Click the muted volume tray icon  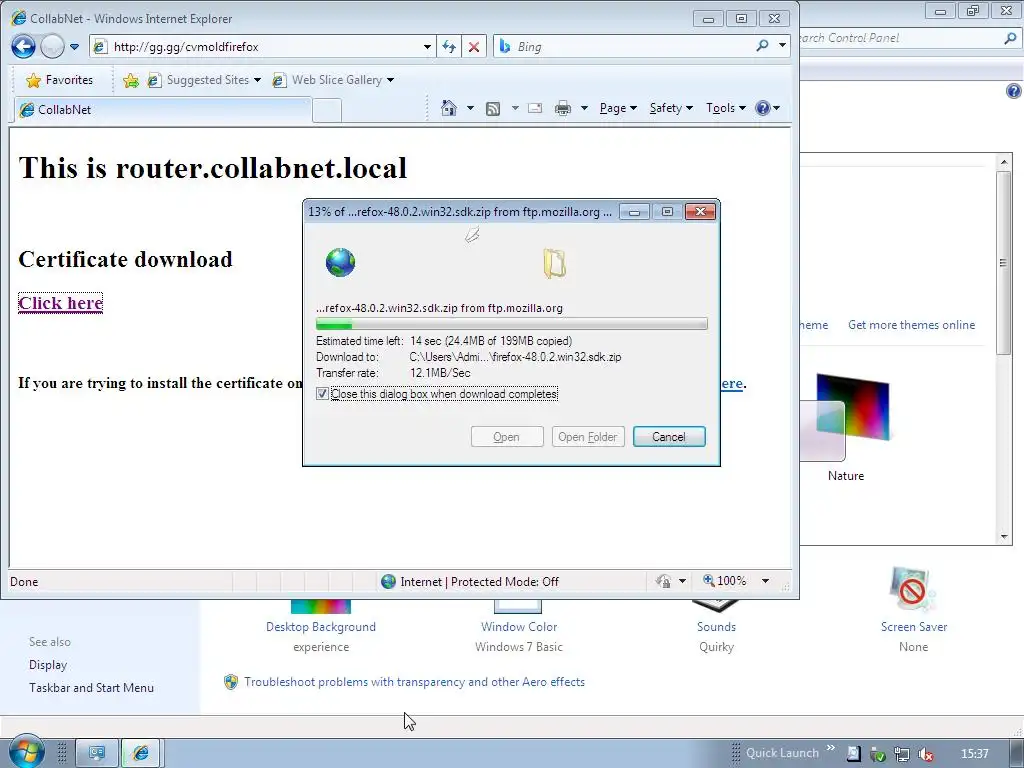click(x=925, y=754)
